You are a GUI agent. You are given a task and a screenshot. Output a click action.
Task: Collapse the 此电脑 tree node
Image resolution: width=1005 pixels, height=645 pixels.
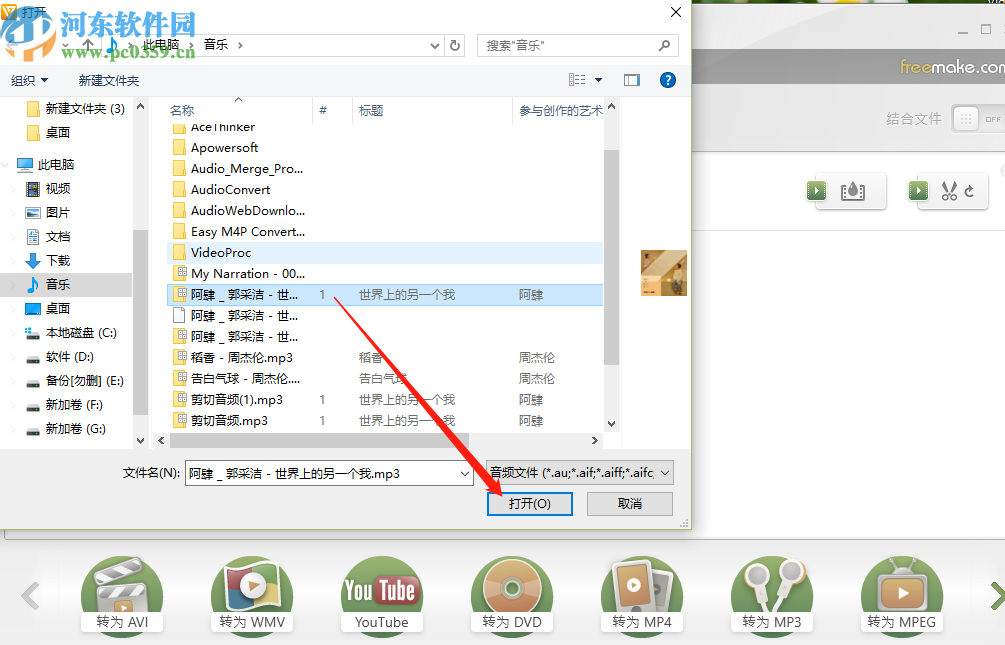(5, 165)
